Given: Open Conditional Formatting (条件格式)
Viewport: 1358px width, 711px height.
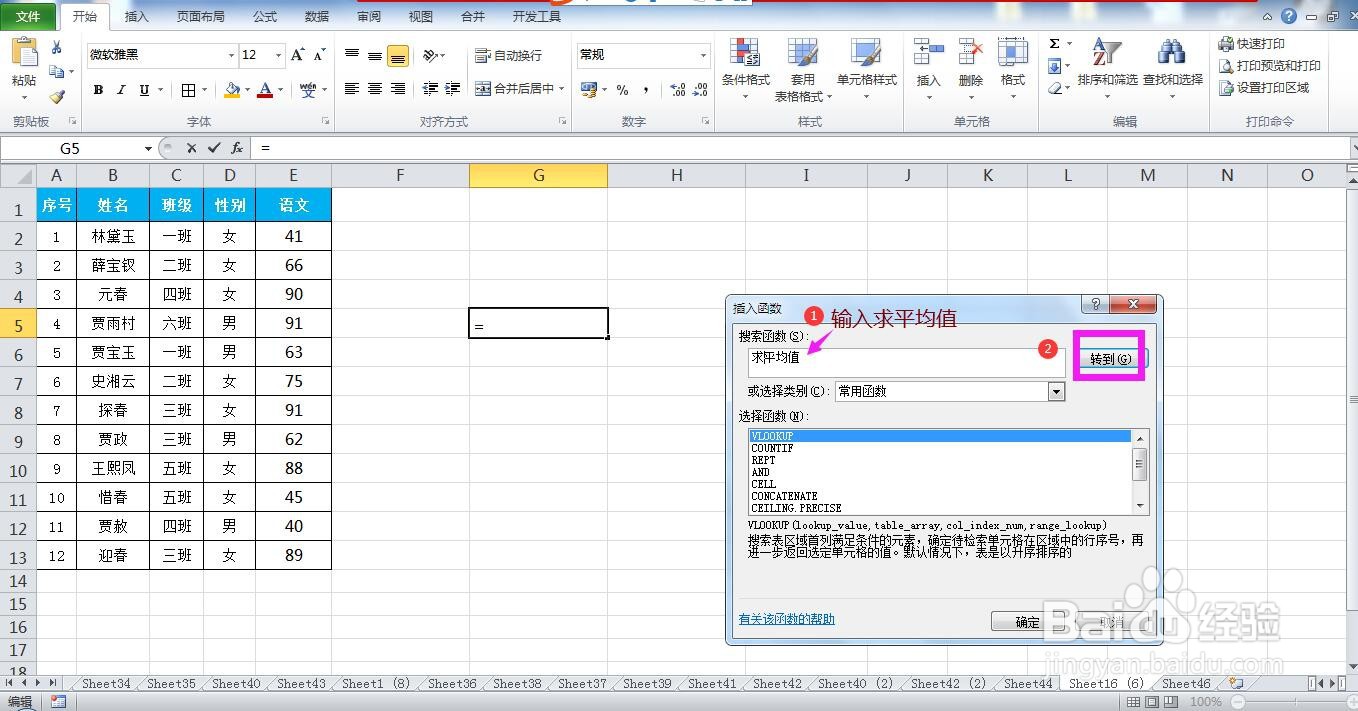Looking at the screenshot, I should coord(745,68).
